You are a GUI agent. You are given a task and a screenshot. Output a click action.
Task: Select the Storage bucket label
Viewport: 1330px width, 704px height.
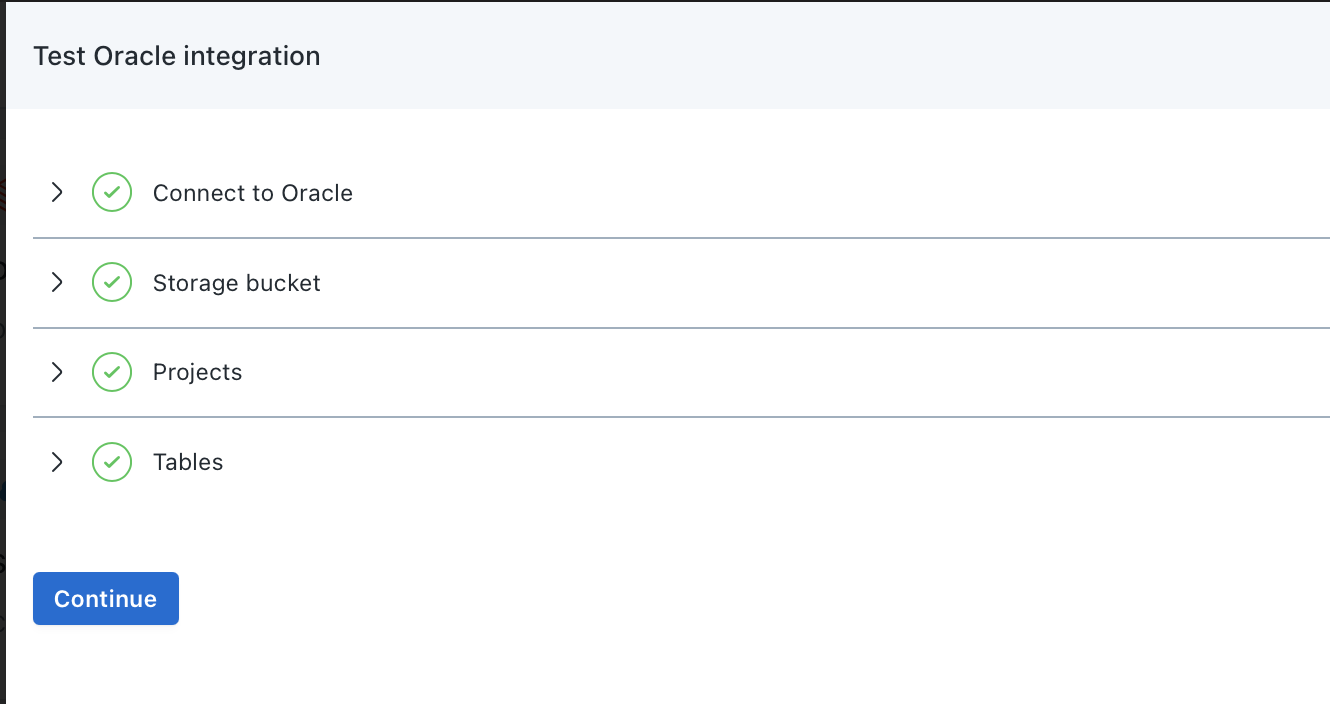236,283
